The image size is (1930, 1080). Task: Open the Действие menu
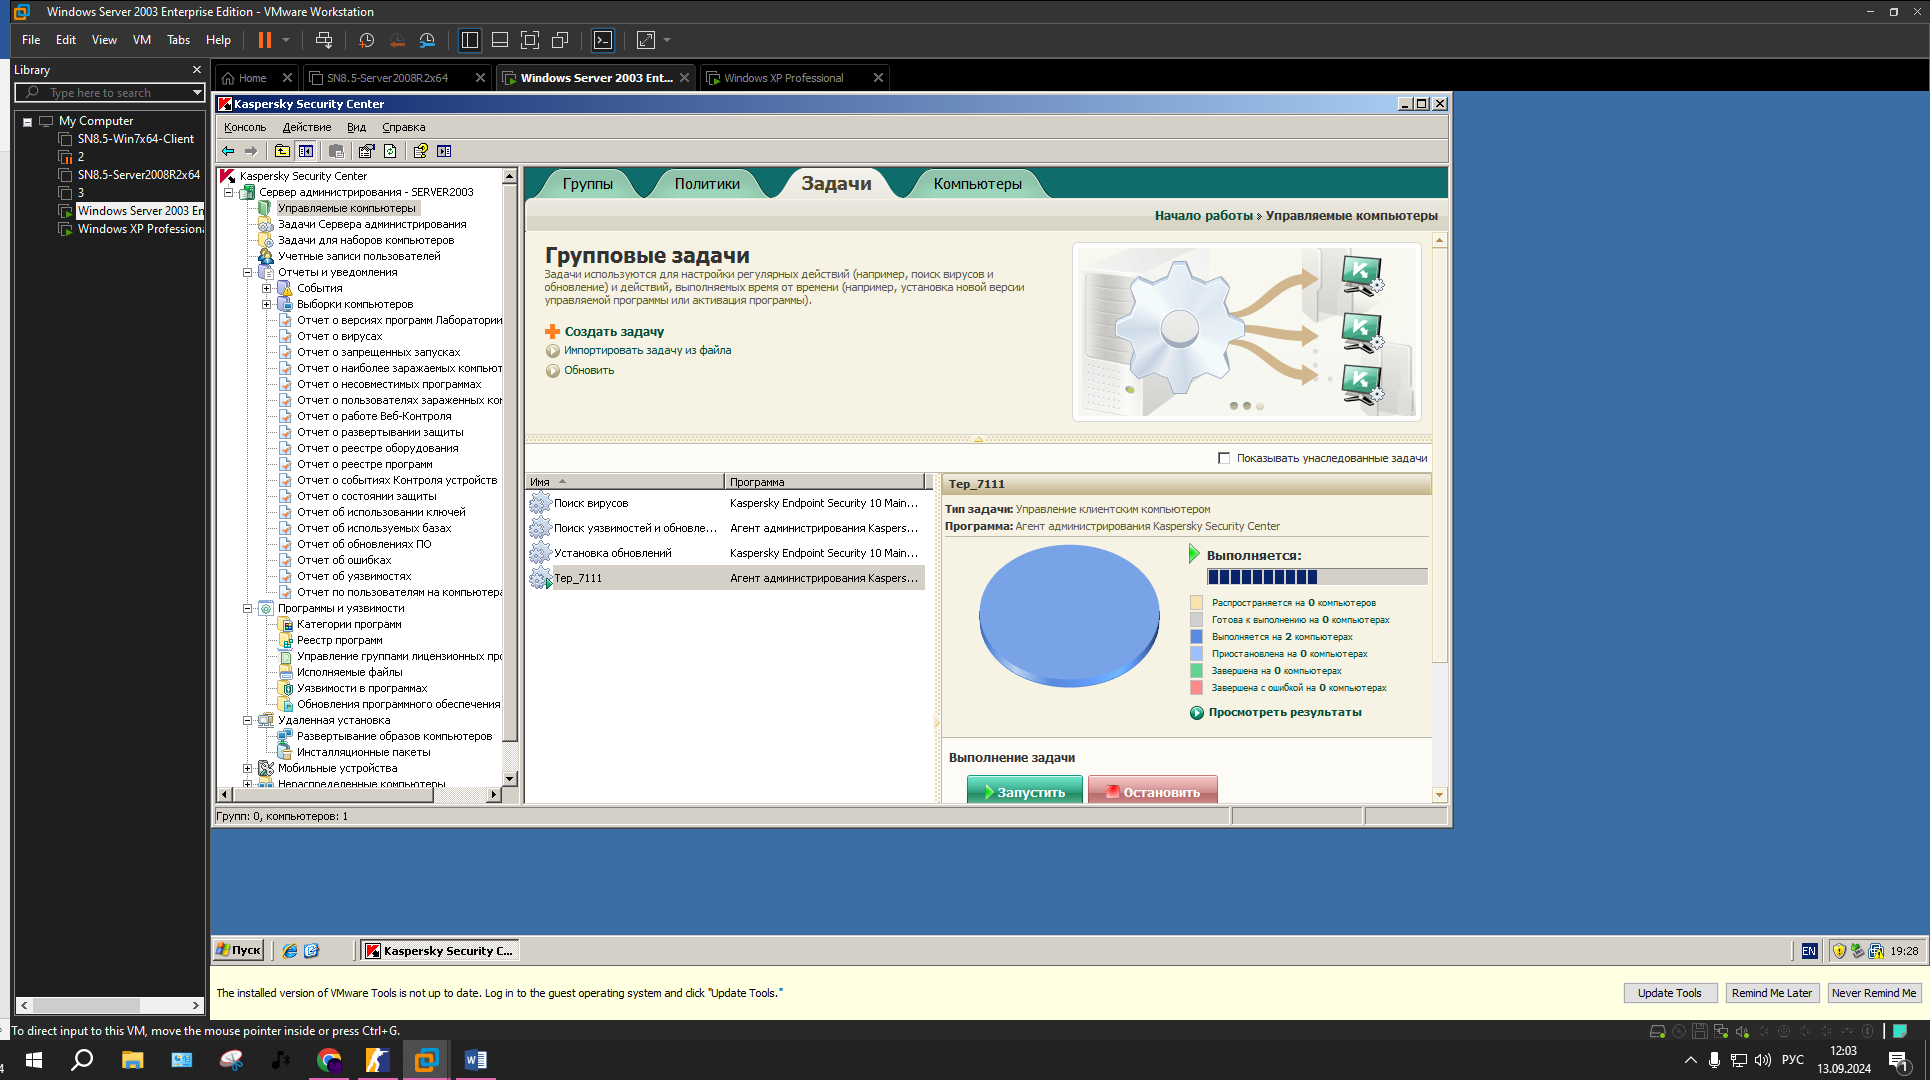[x=307, y=127]
